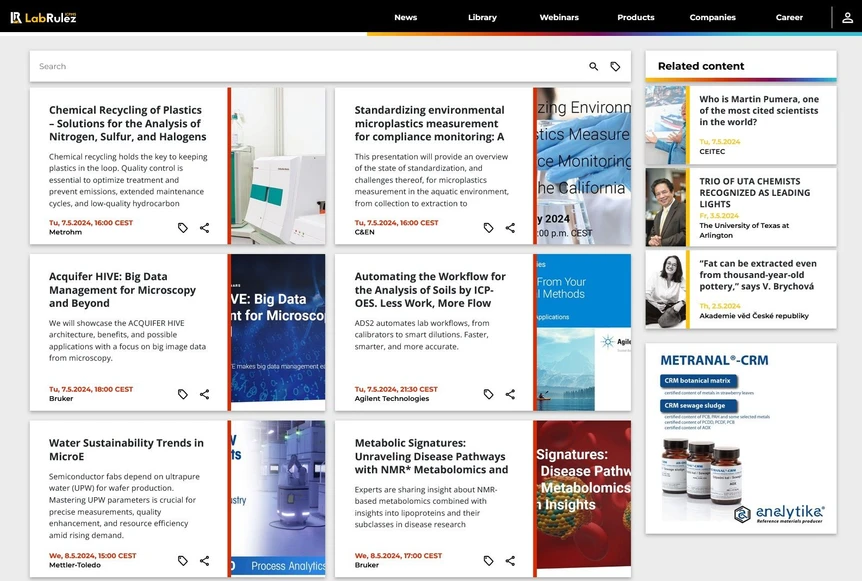Click the Mettler-Toledo company name
The image size is (862, 581).
click(75, 565)
